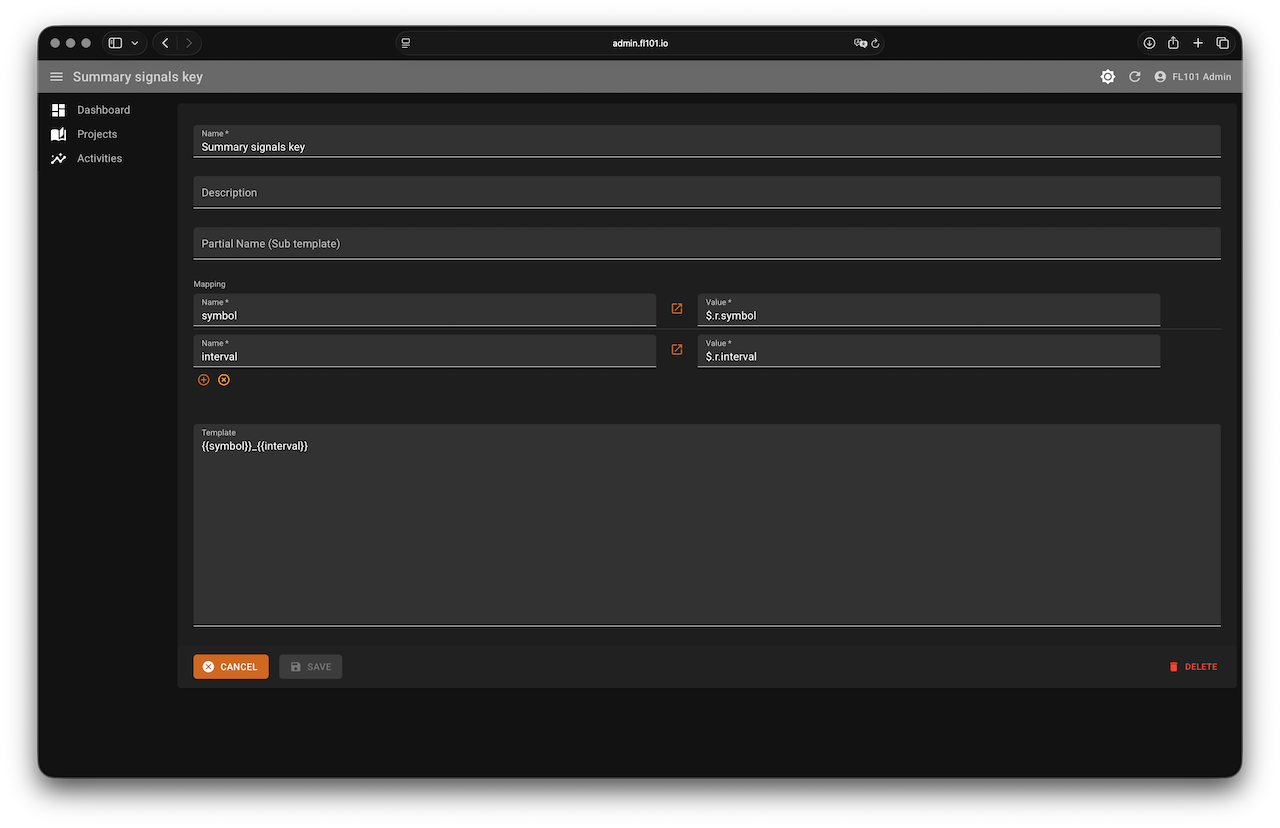Open the hamburger menu icon
Viewport: 1280px width, 828px height.
[x=56, y=77]
